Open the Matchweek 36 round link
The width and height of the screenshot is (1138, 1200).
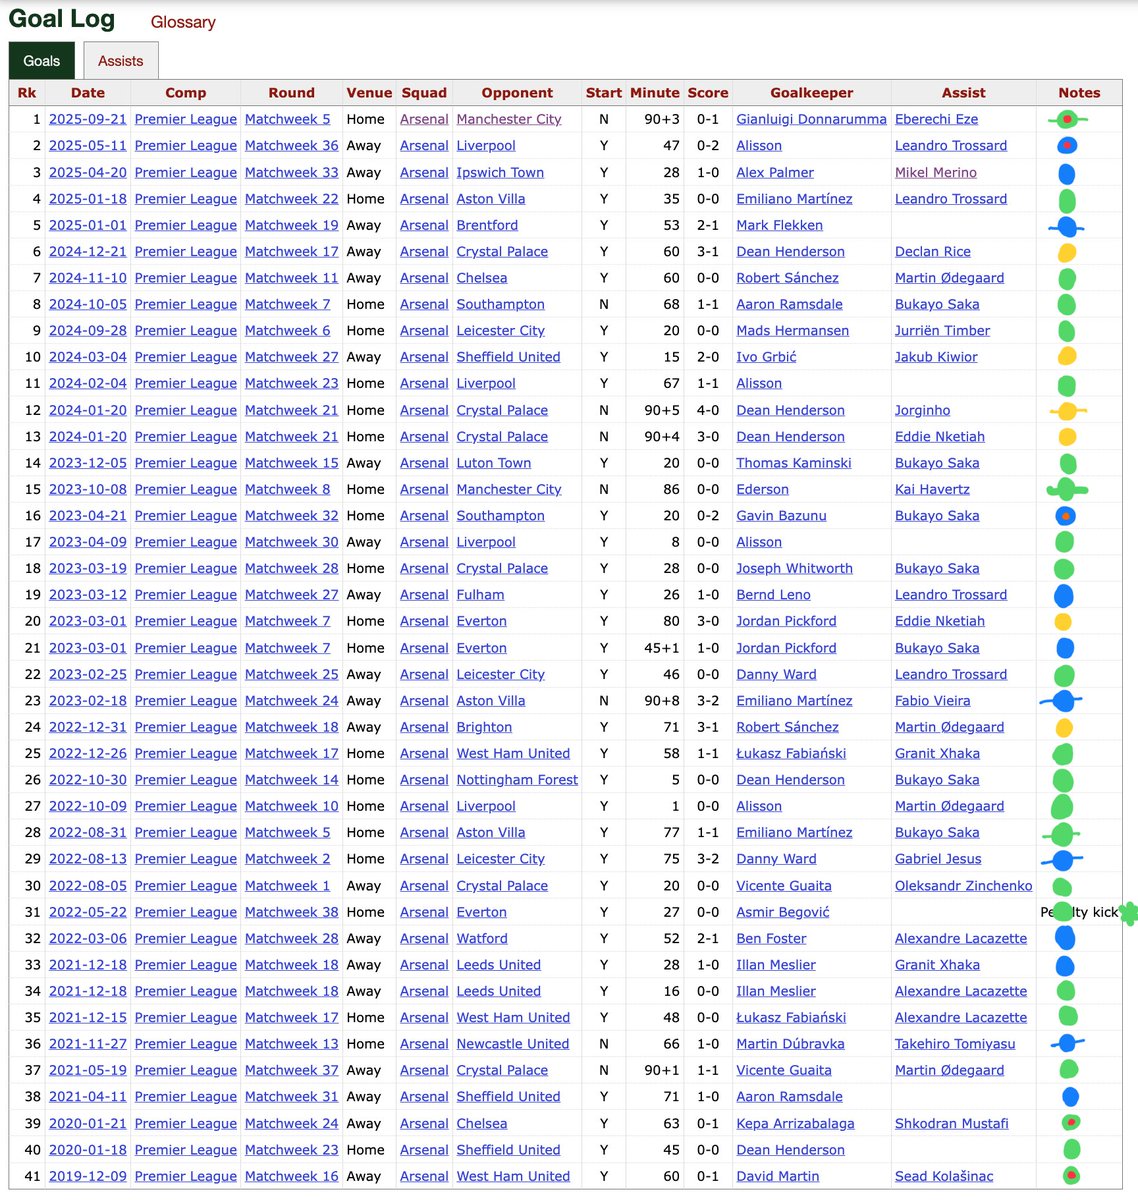click(292, 146)
